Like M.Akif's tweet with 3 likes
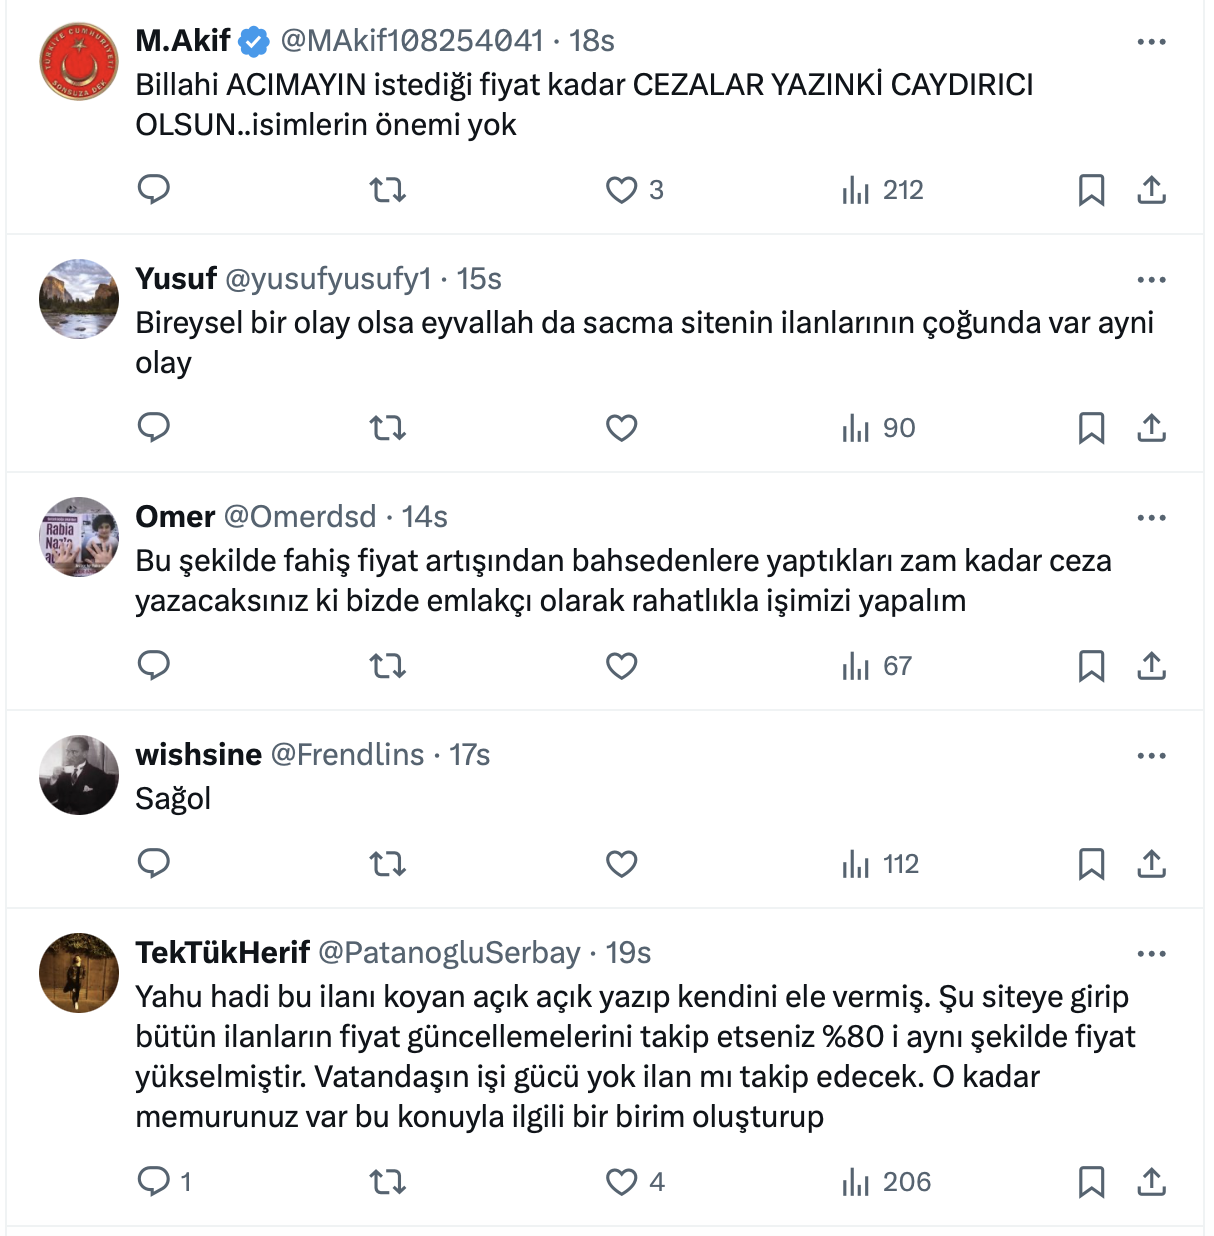Viewport: 1214px width, 1236px height. (622, 189)
